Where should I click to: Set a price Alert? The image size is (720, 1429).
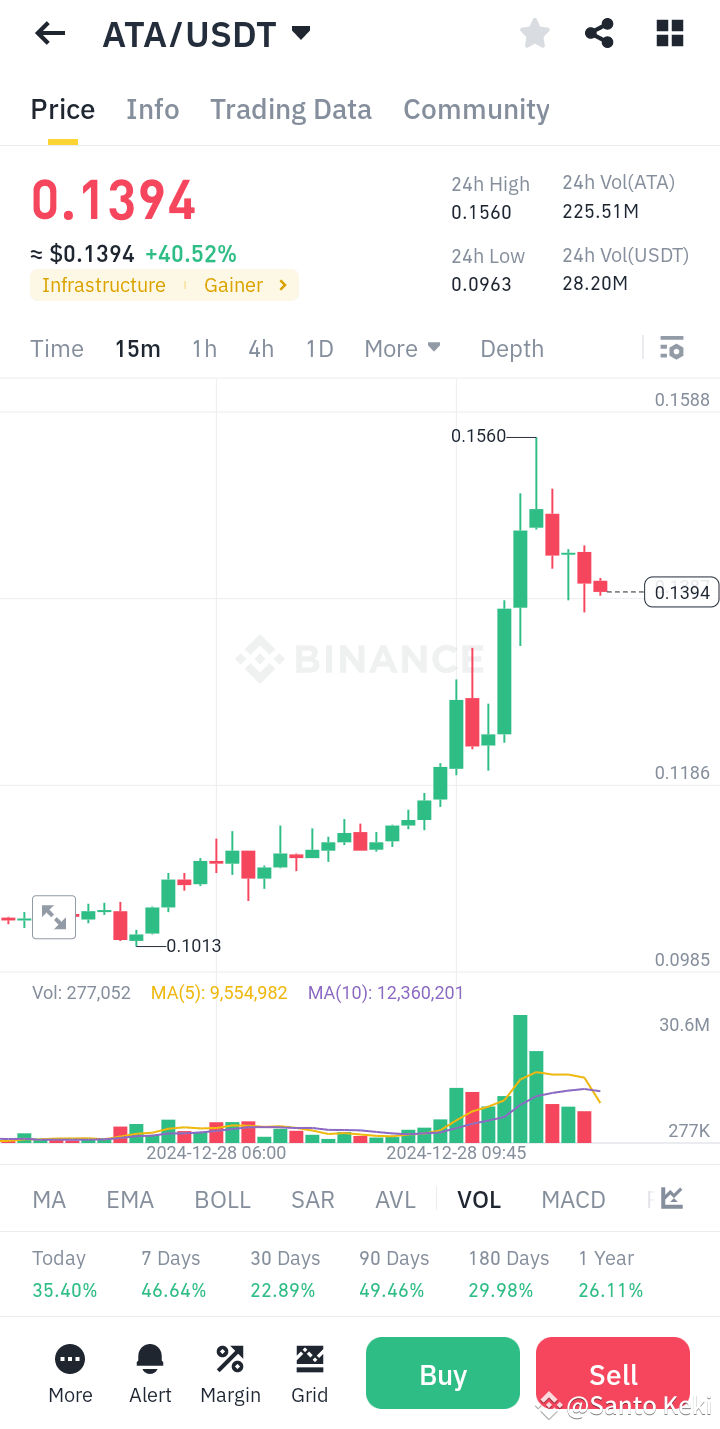150,1373
